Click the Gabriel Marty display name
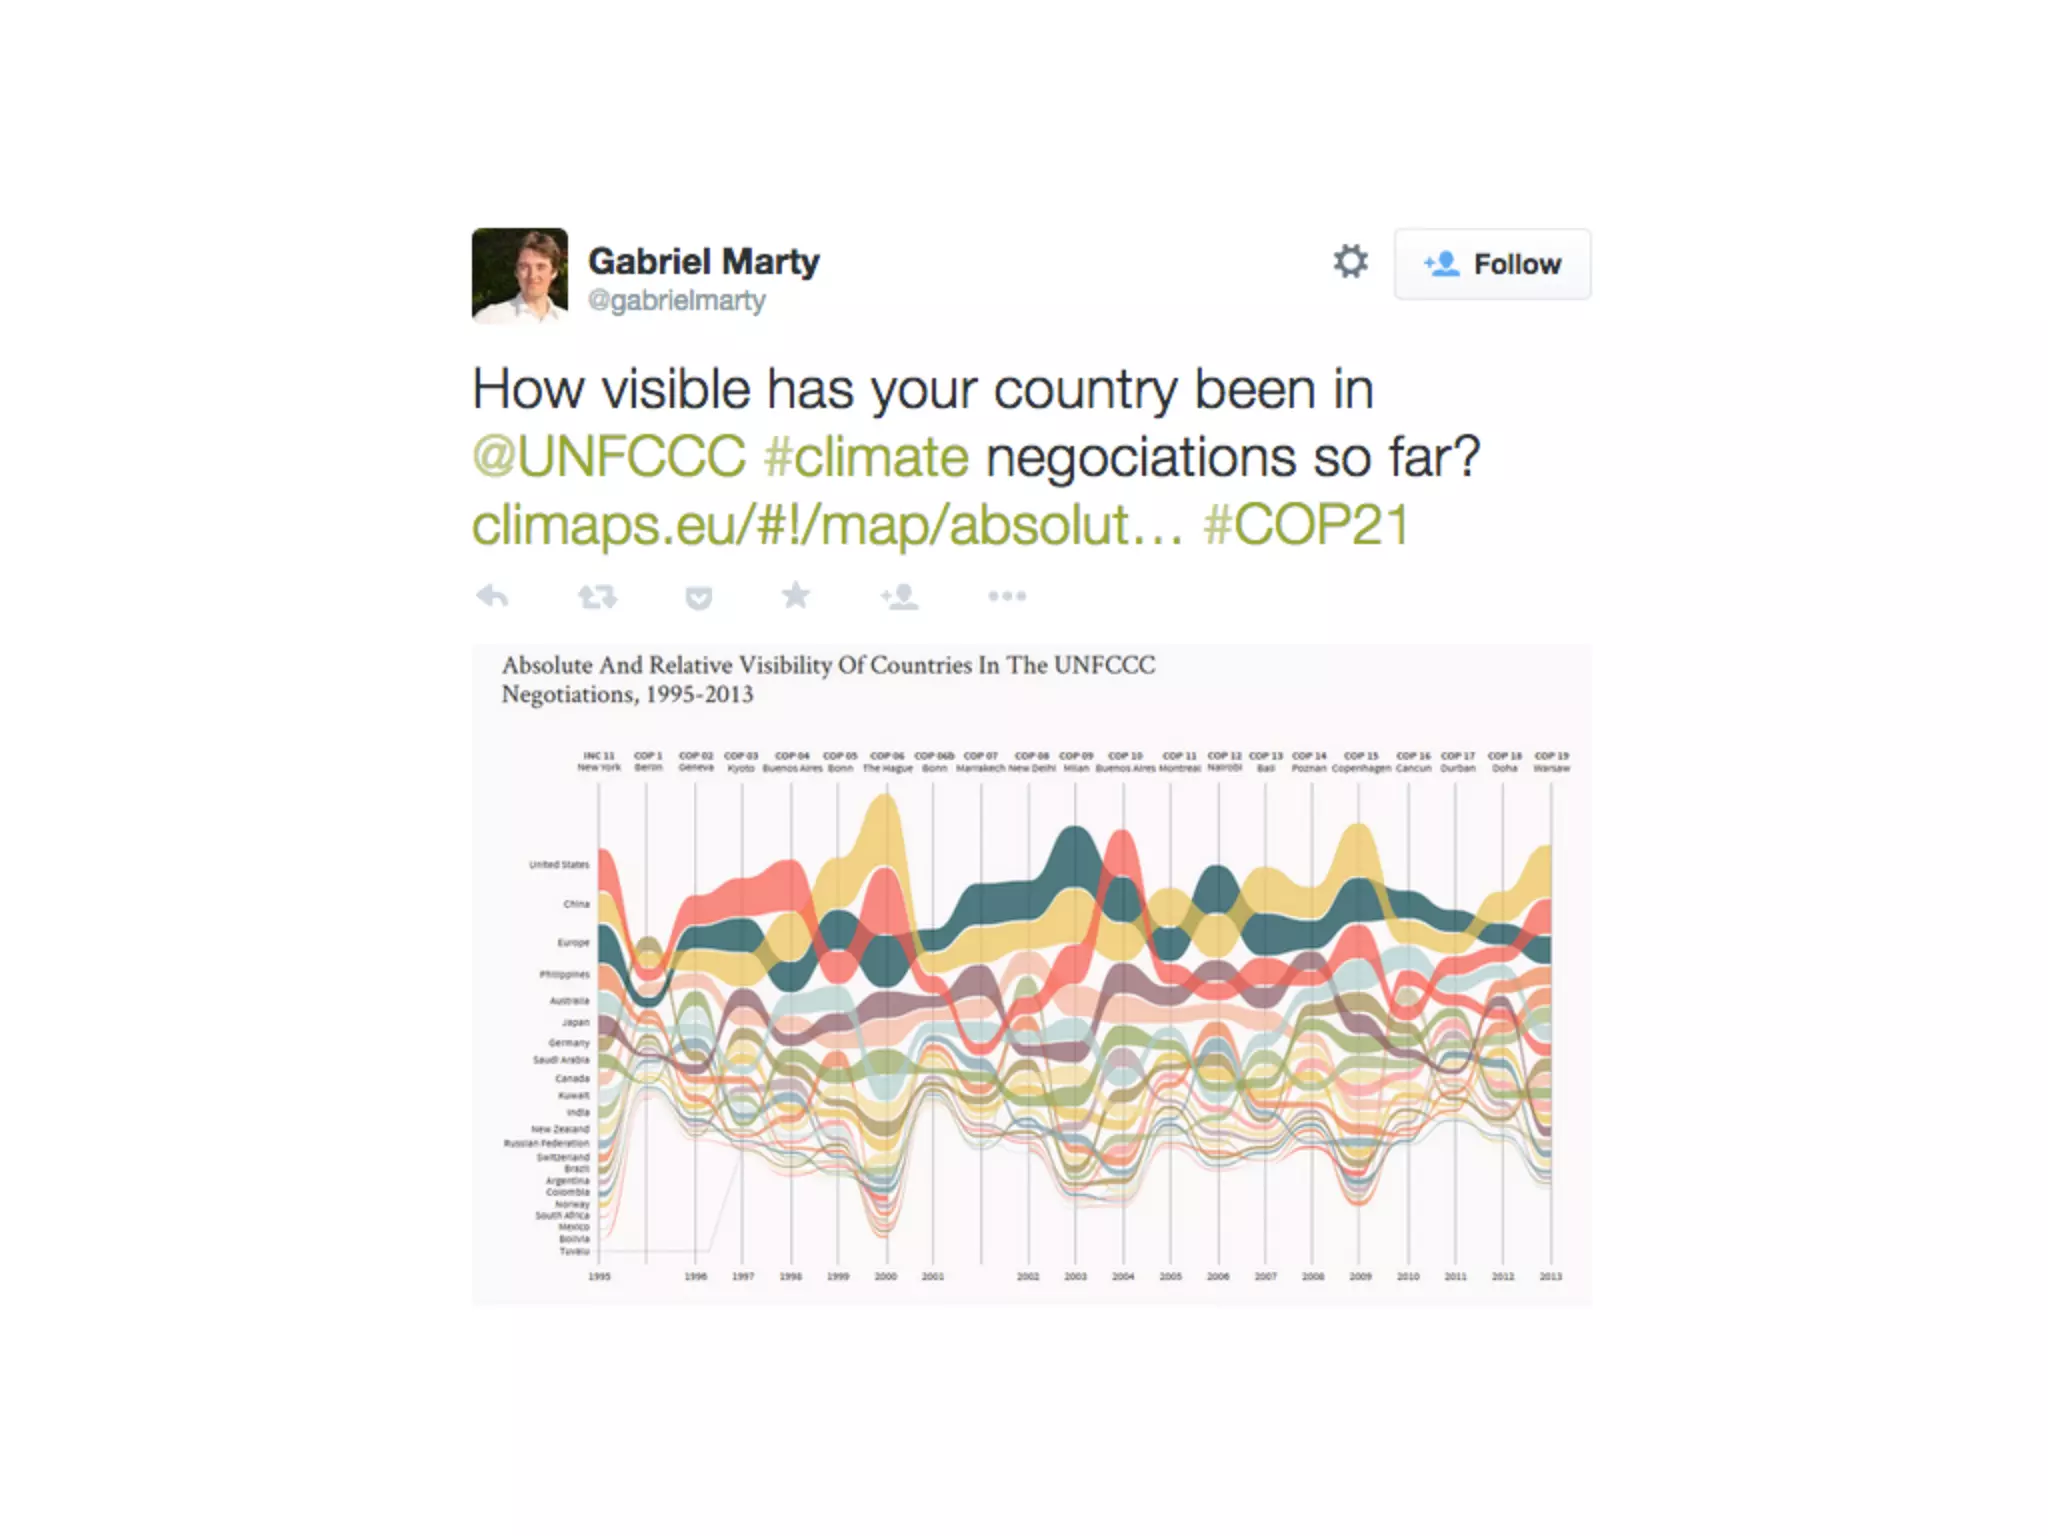2048x1536 pixels. click(704, 261)
